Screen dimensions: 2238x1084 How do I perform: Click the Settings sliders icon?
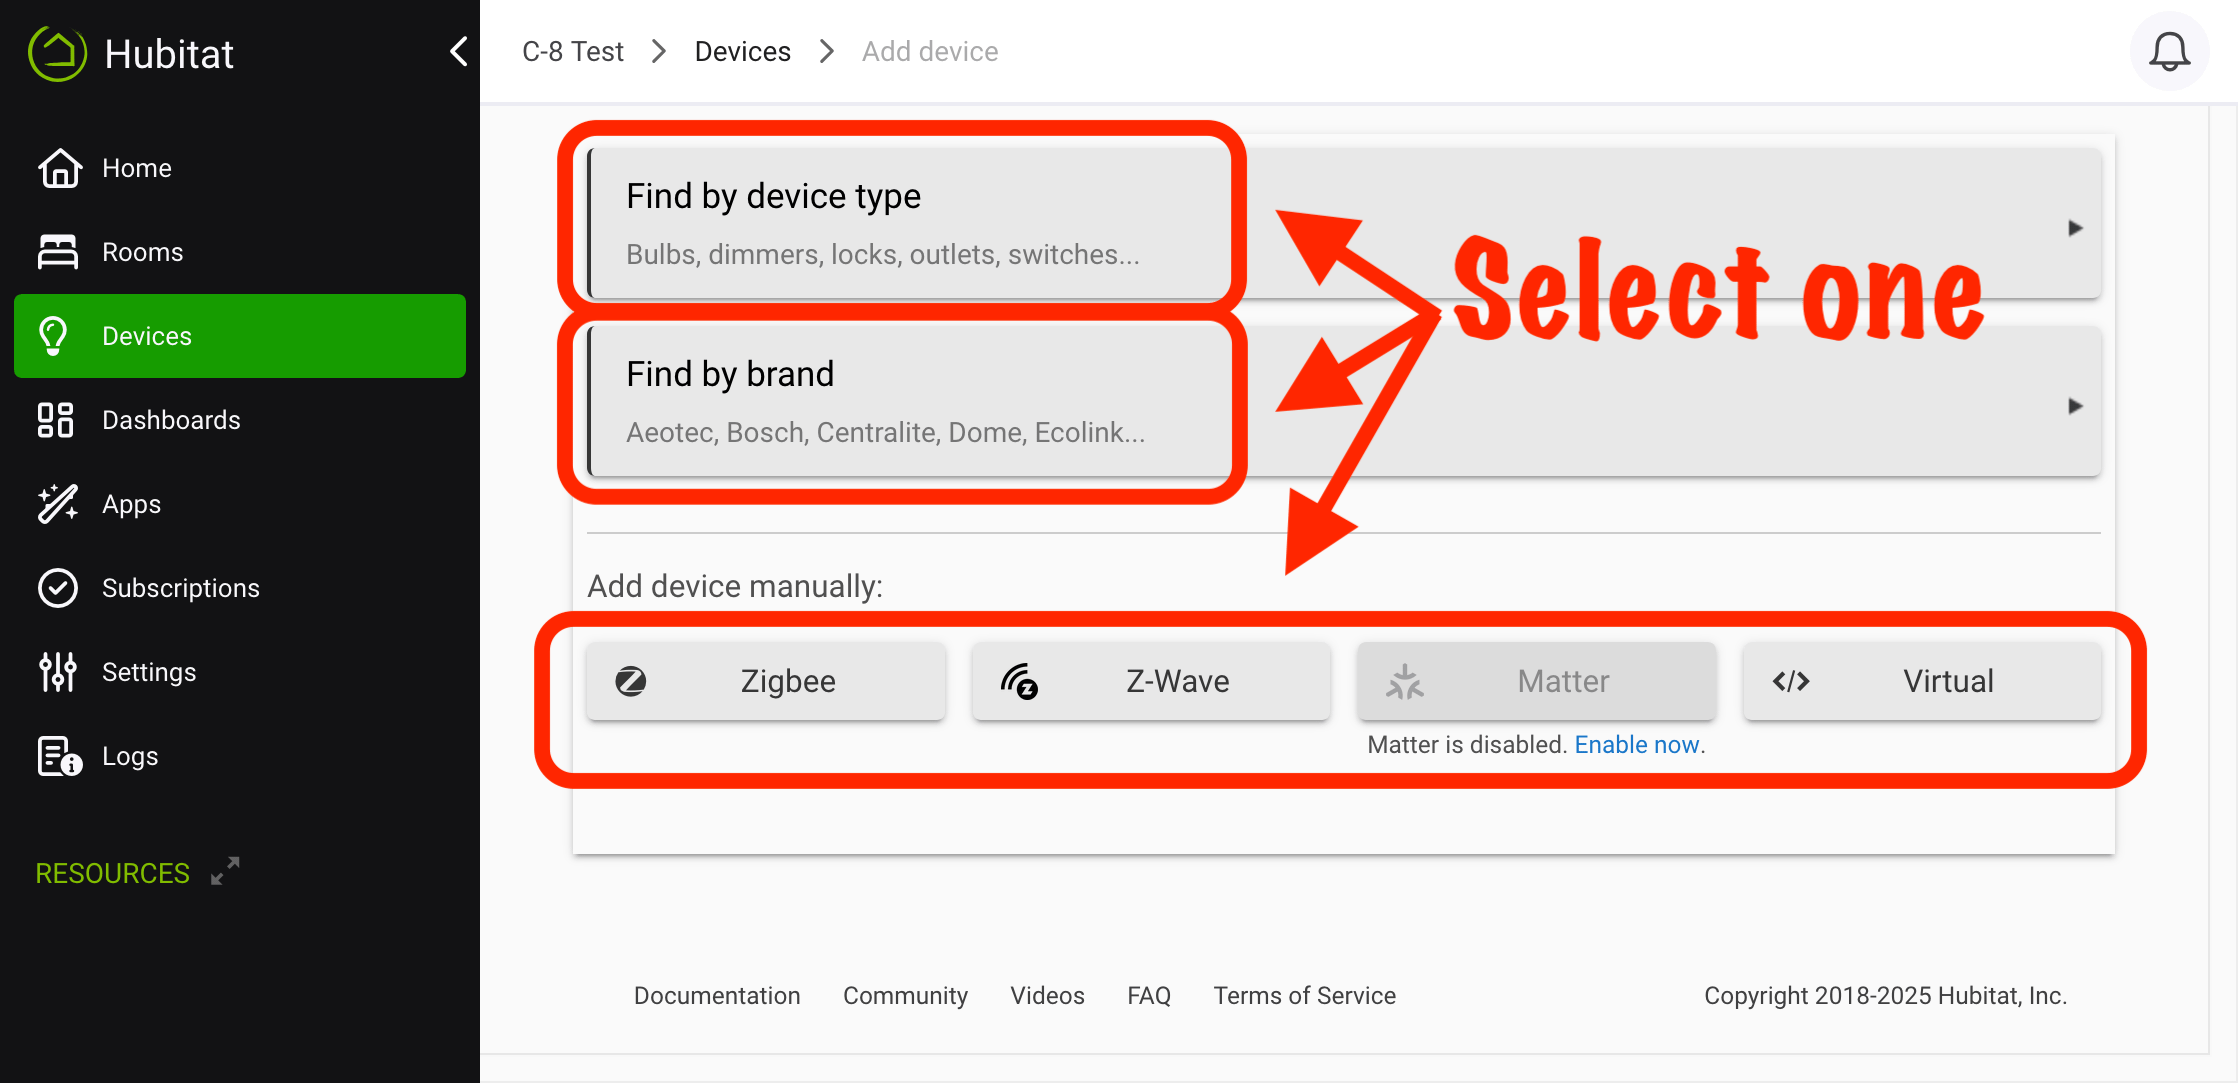(57, 672)
